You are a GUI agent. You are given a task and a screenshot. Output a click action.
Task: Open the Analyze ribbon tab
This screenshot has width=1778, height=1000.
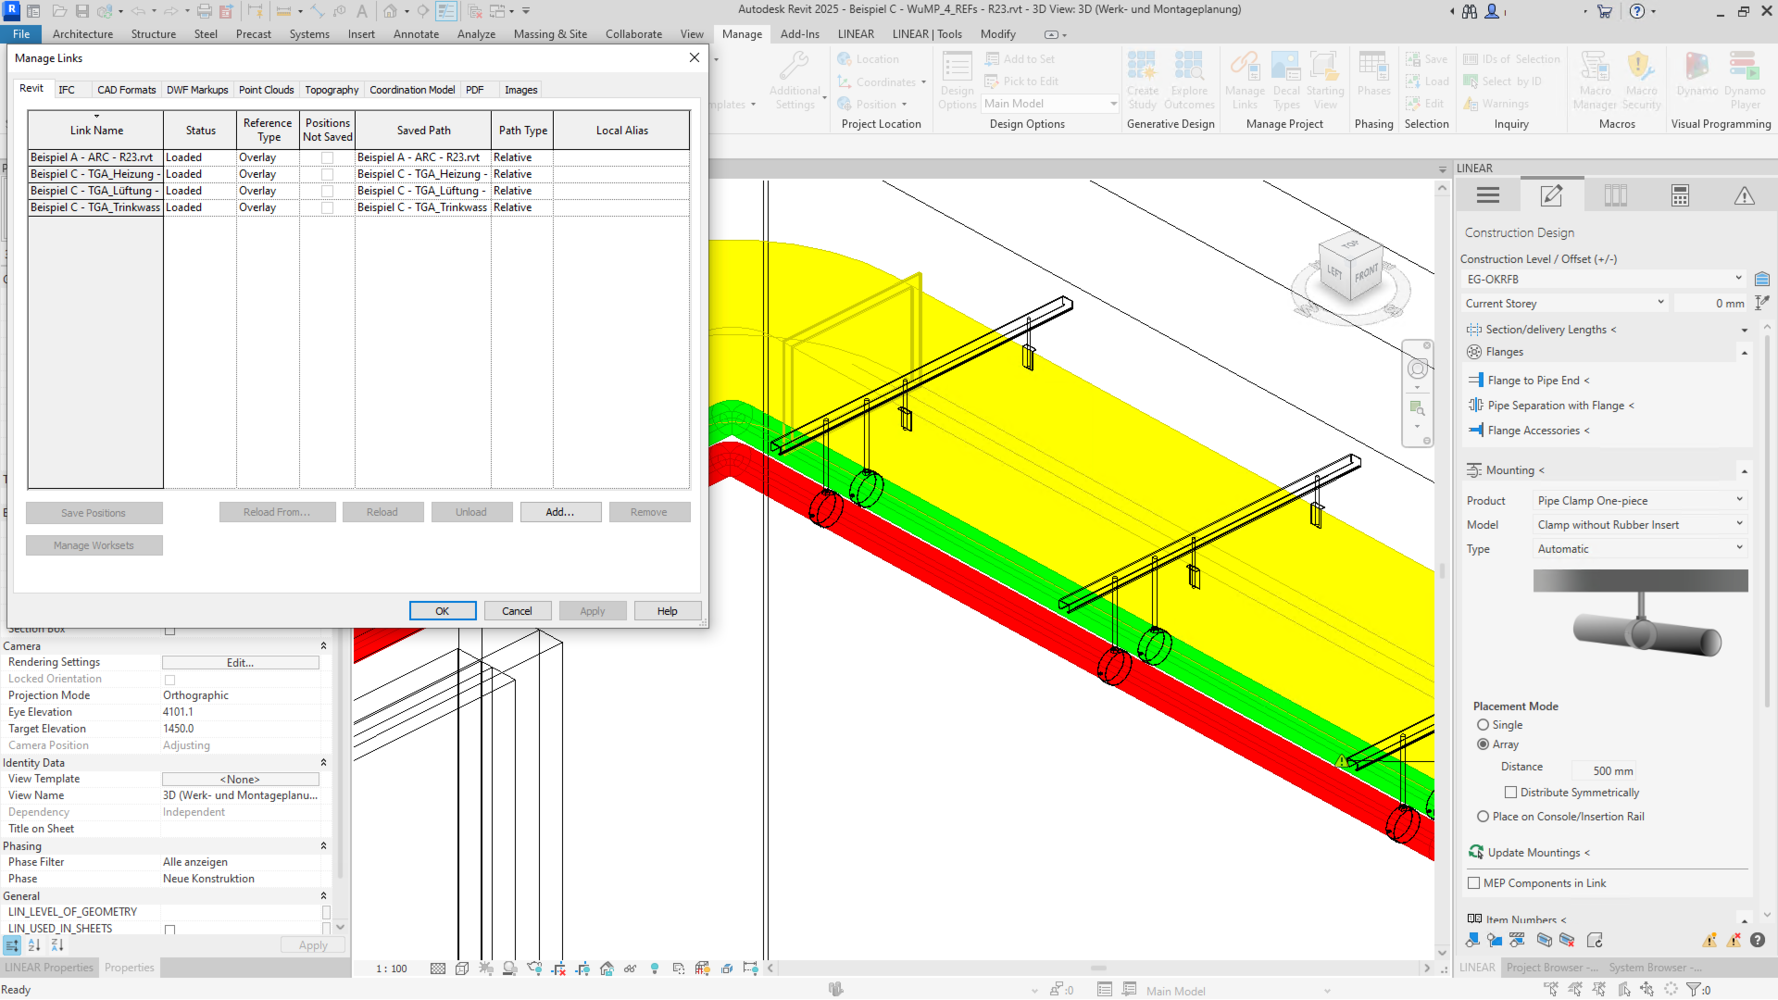click(476, 34)
